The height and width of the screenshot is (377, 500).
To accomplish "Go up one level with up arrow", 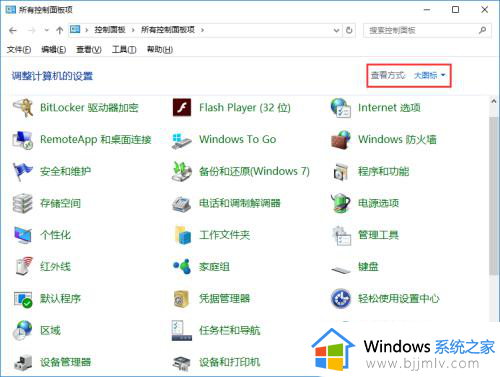I will coord(60,31).
